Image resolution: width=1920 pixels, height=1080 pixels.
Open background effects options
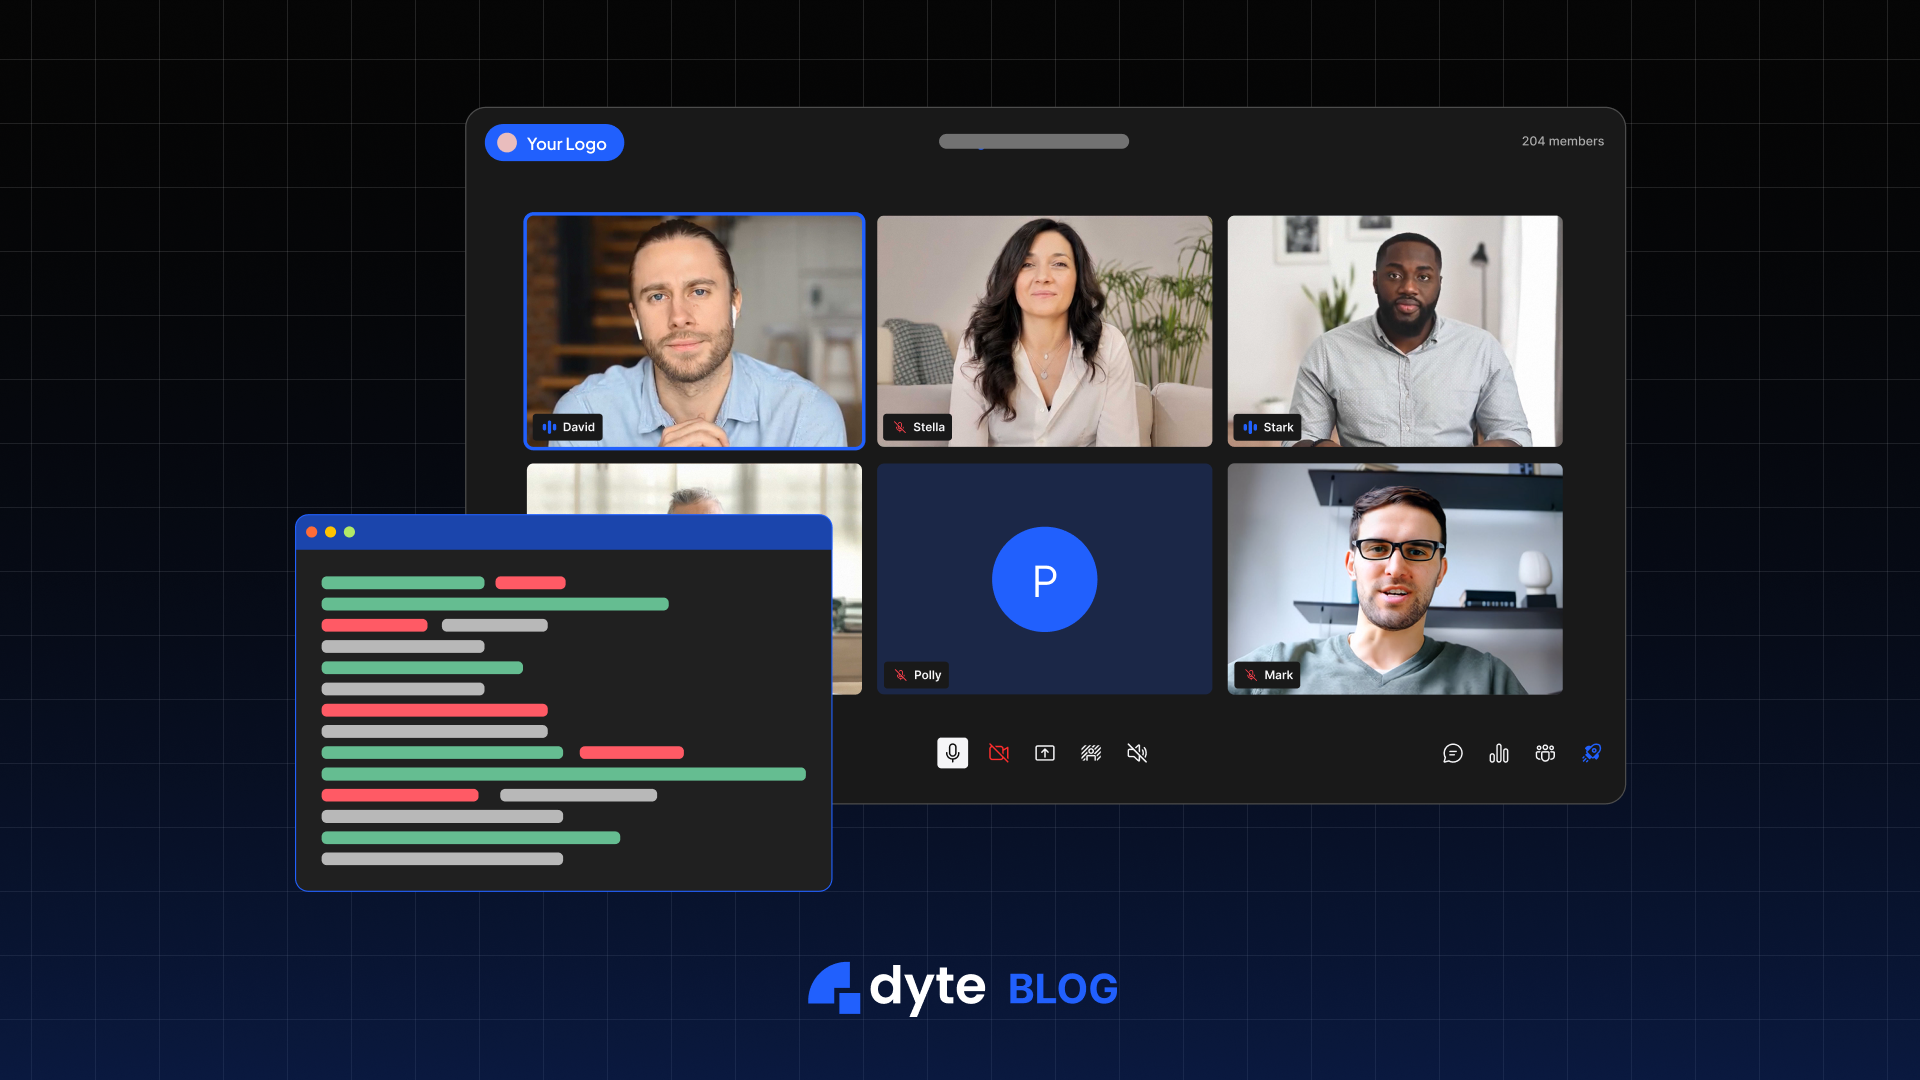click(x=1091, y=753)
